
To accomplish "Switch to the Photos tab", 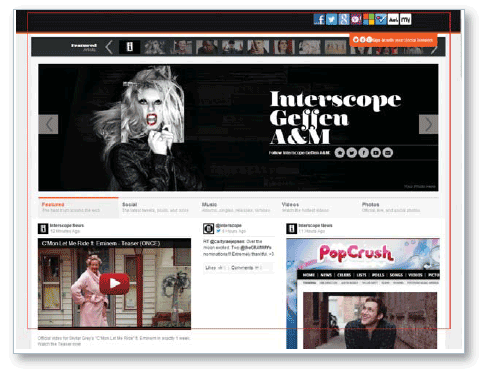I will (398, 207).
